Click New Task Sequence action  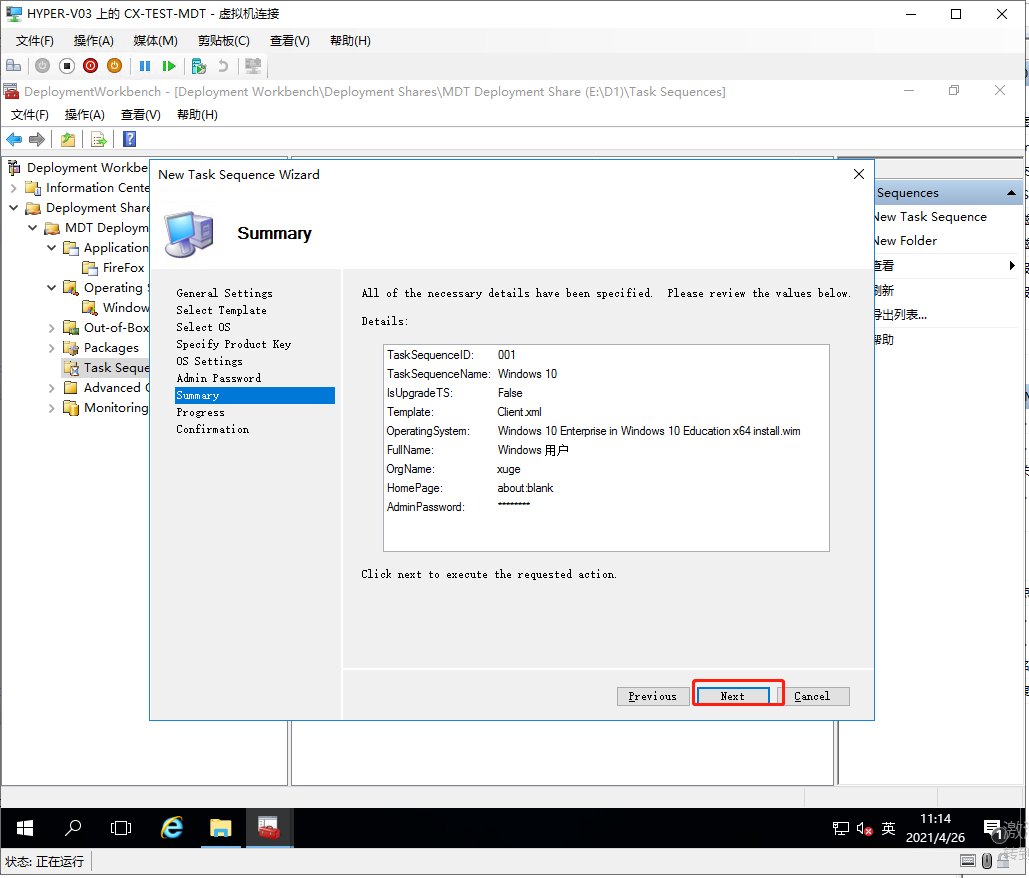click(x=931, y=217)
